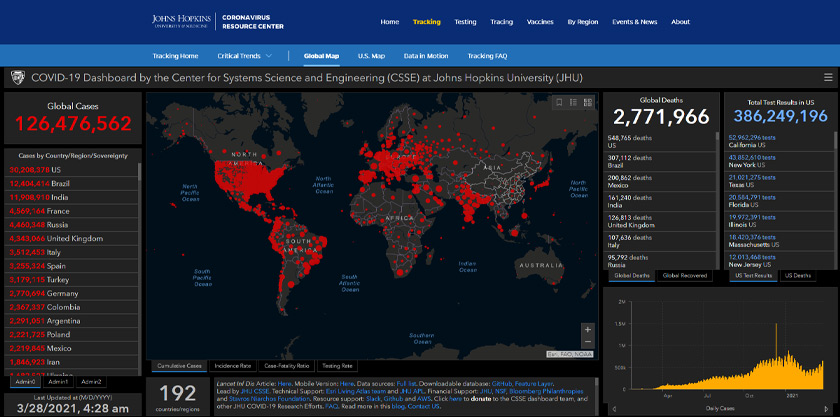
Task: Click the France row in the cases list
Action: pos(71,211)
